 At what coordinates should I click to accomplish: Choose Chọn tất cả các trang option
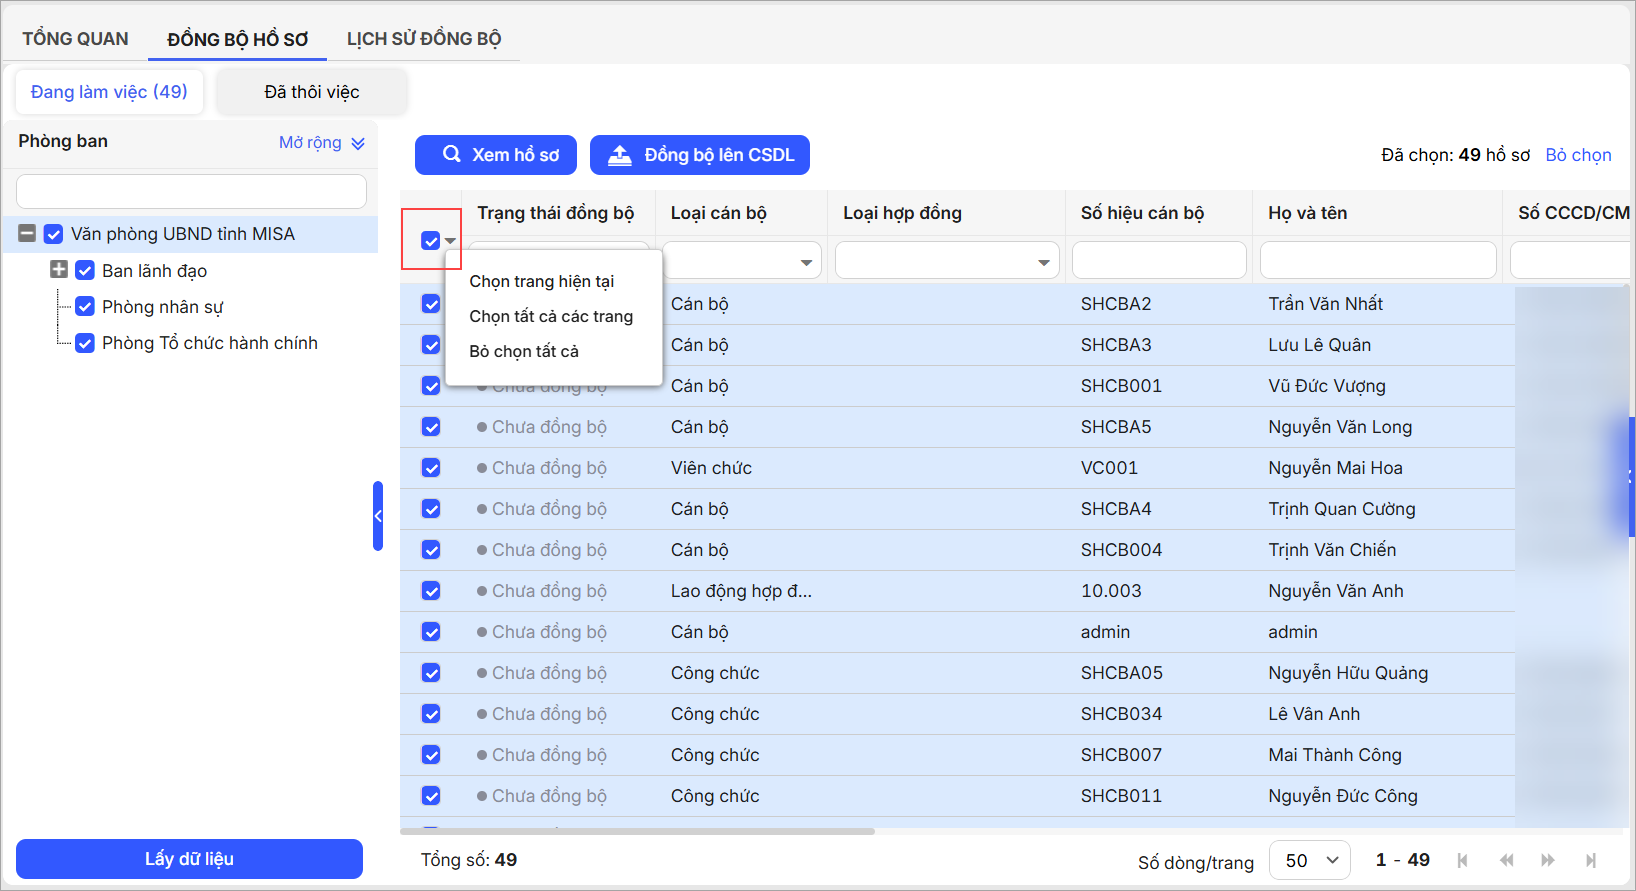click(x=551, y=316)
